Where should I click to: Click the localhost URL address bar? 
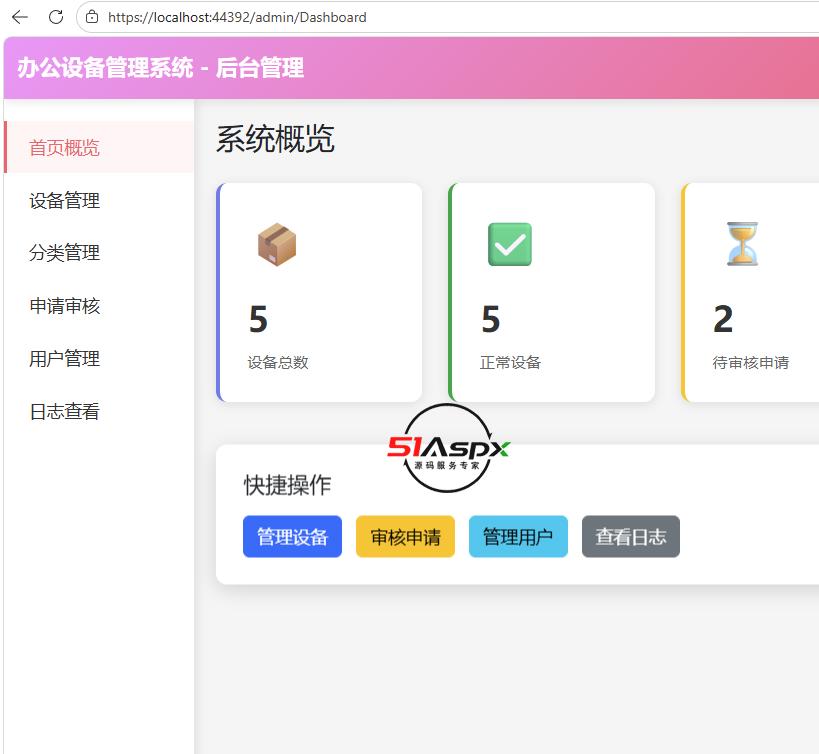[449, 17]
